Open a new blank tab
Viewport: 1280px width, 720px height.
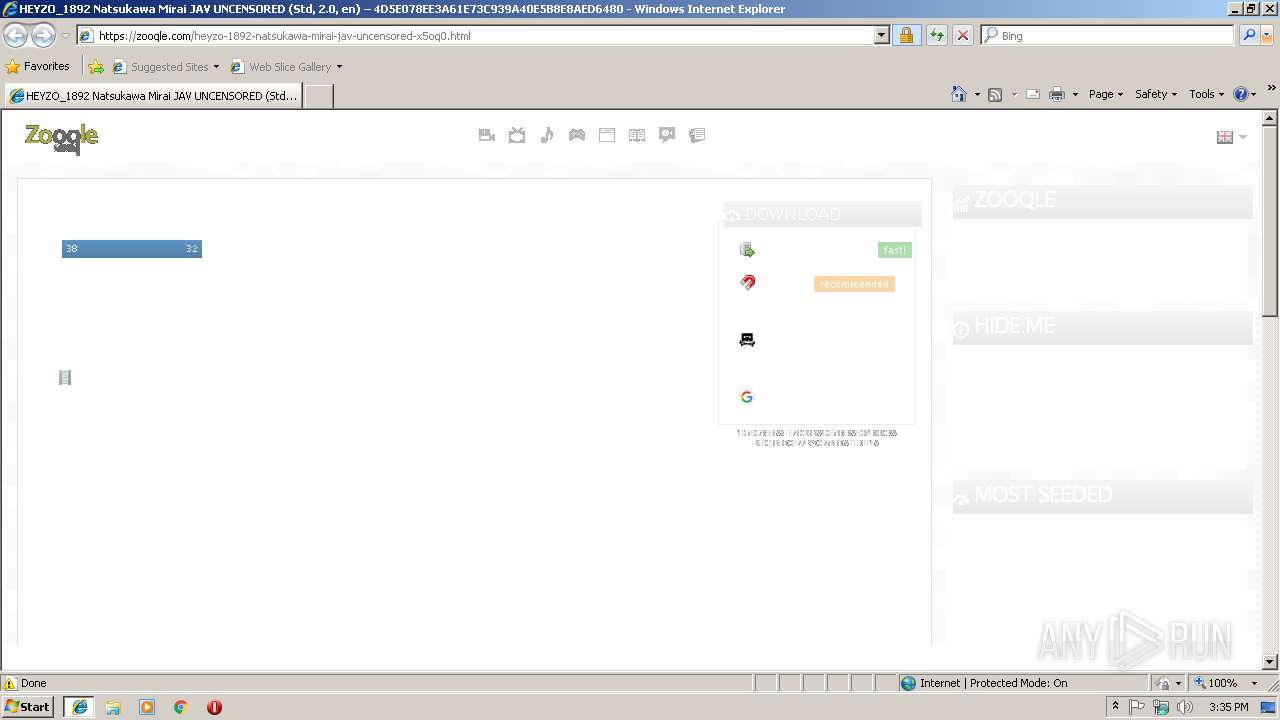pyautogui.click(x=318, y=96)
